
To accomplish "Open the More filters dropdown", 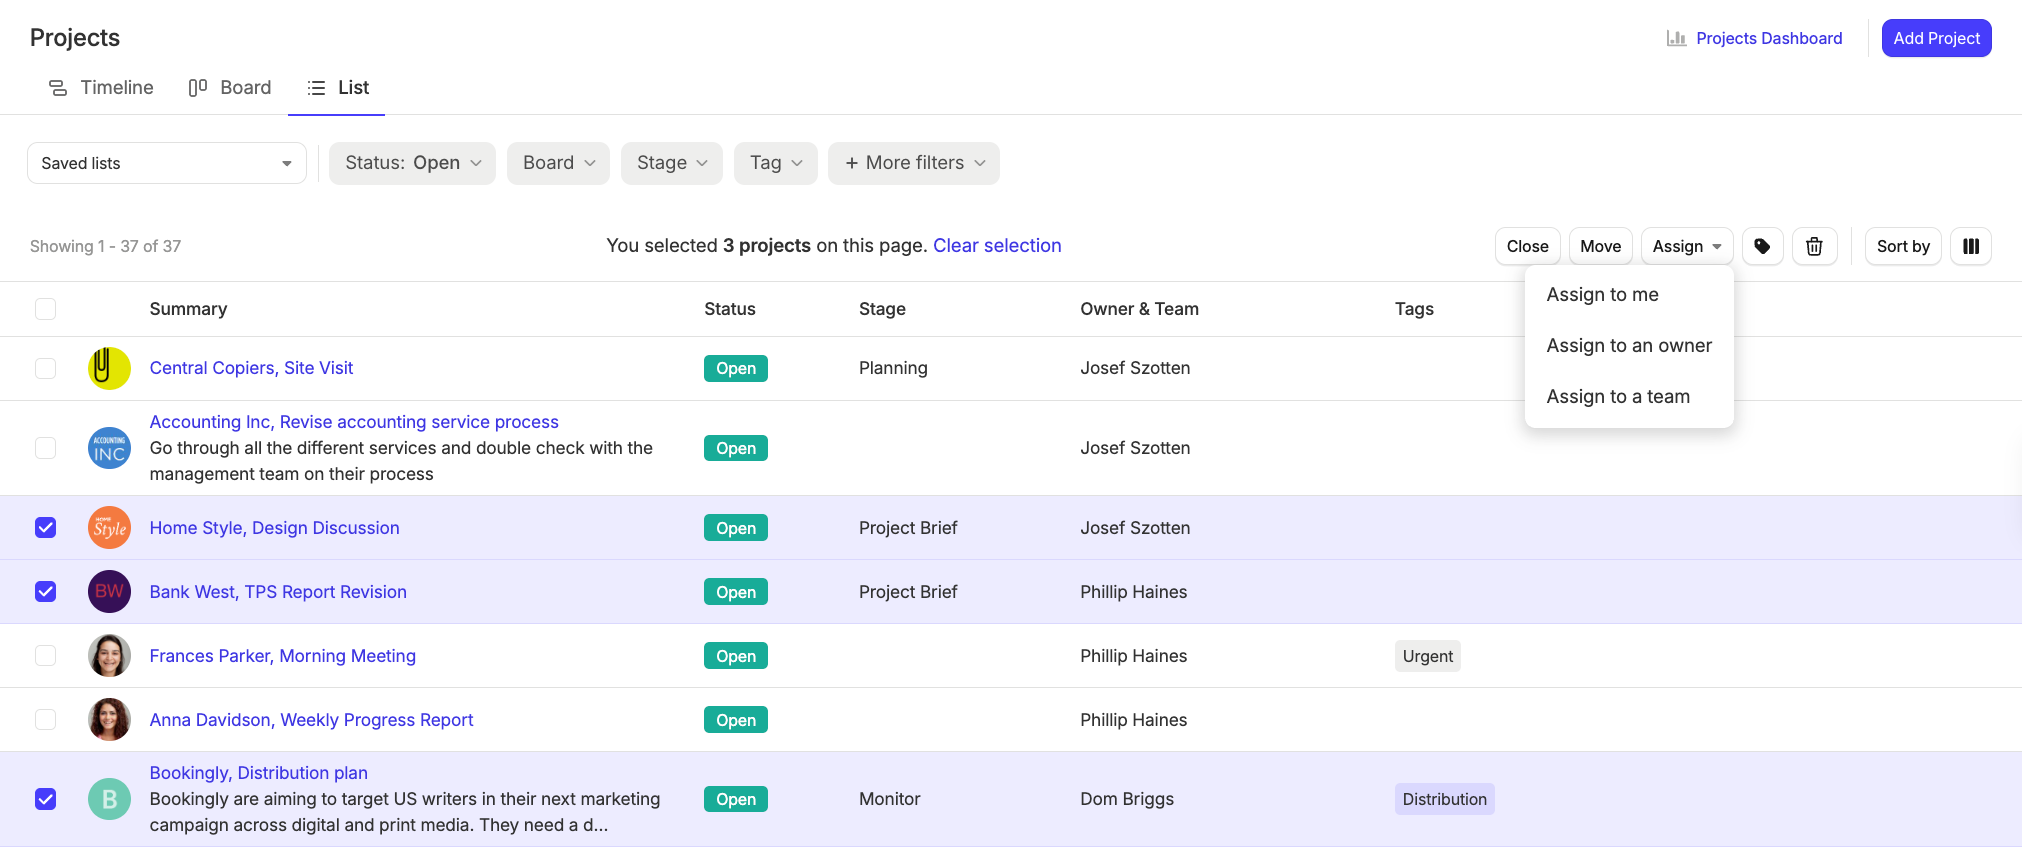I will (914, 163).
